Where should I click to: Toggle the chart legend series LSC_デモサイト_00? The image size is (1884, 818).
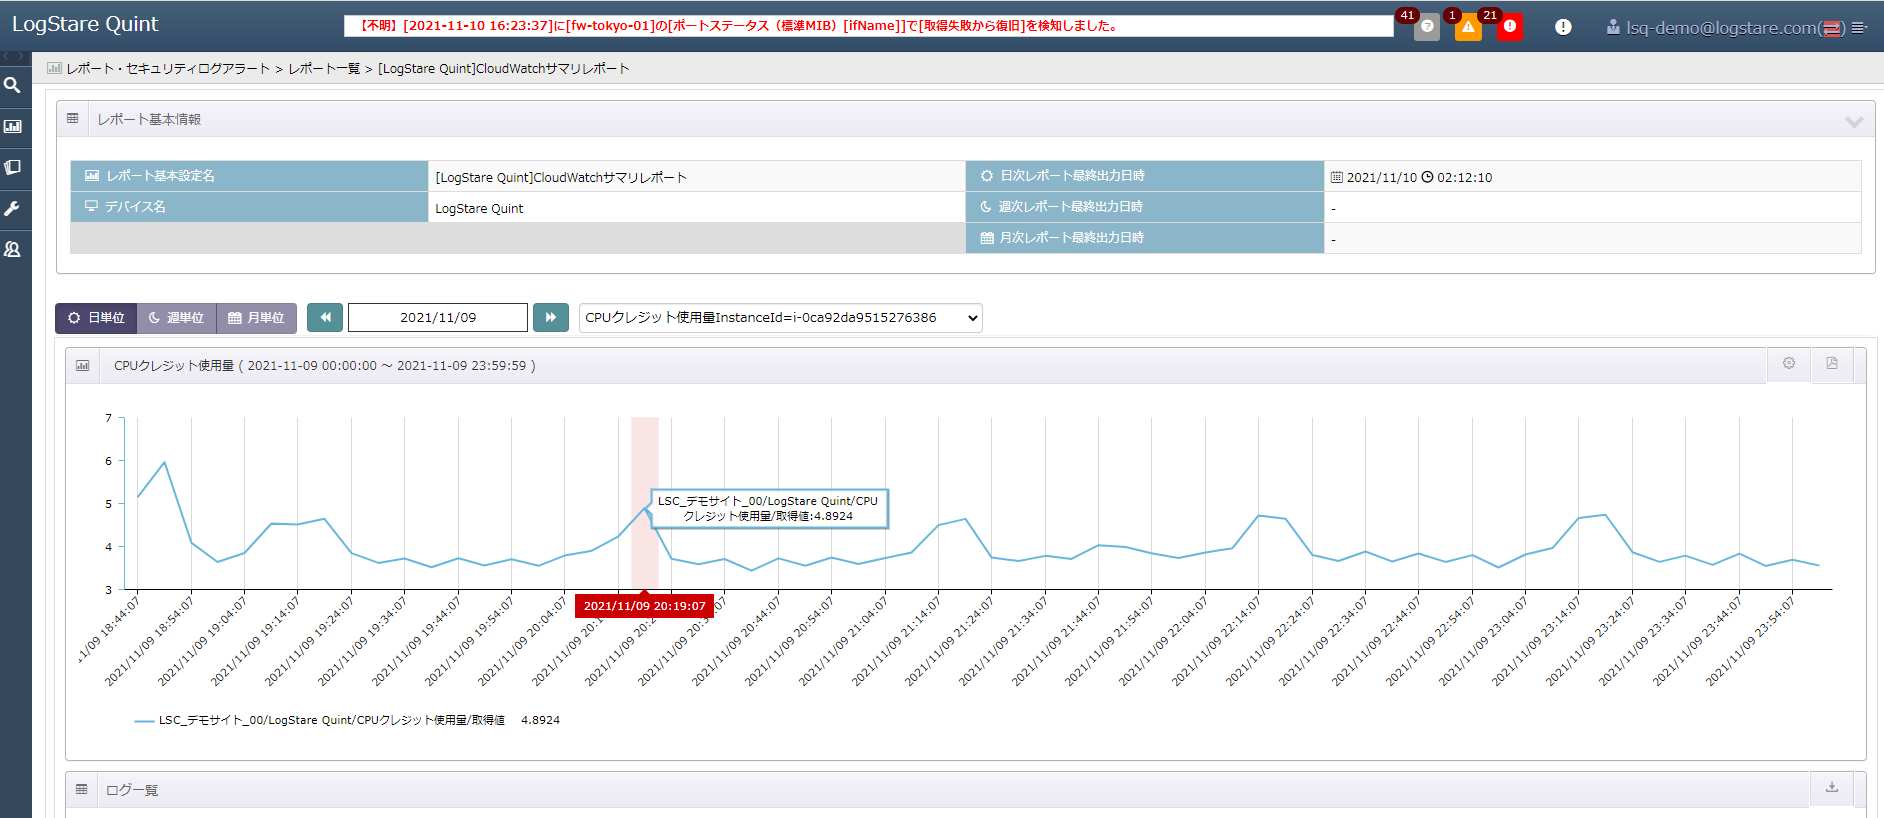tap(347, 720)
